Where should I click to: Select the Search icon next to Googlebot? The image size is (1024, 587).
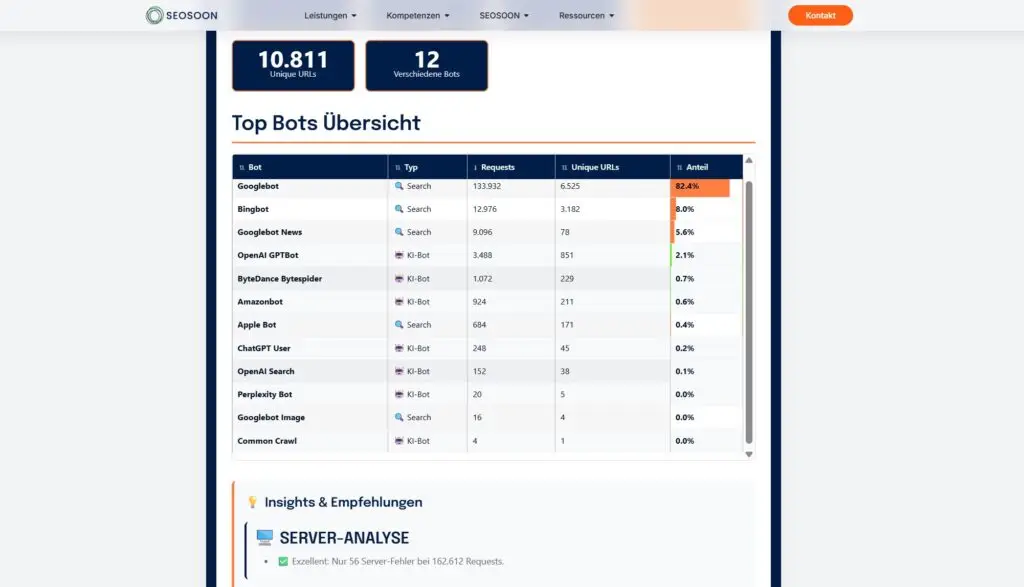[x=399, y=186]
